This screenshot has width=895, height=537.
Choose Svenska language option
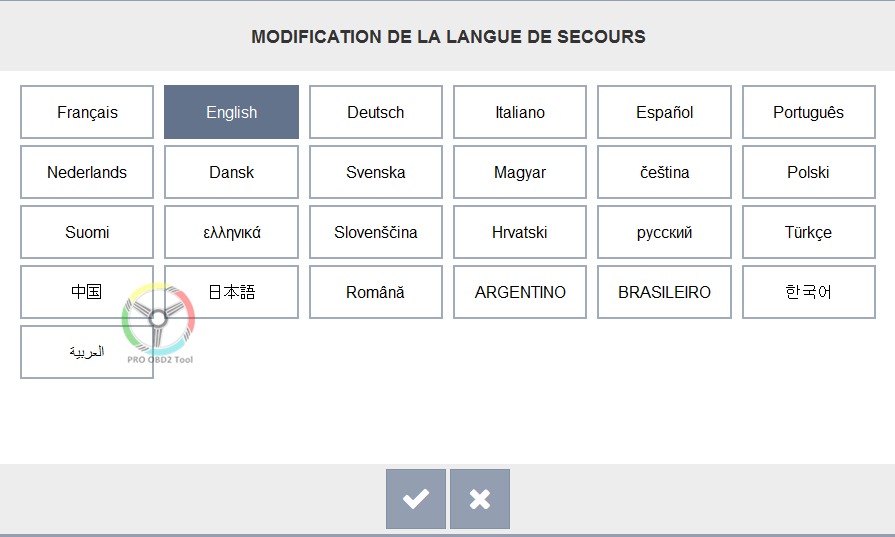[x=376, y=172]
